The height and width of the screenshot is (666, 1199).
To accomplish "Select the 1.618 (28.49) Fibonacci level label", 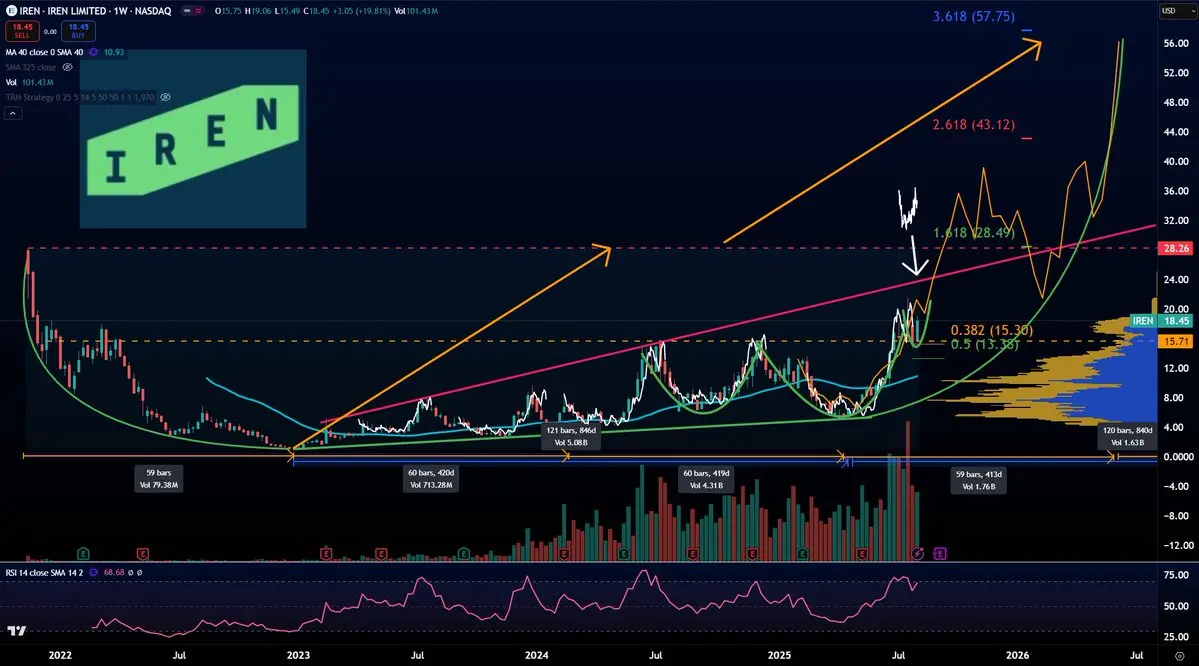I will 973,232.
